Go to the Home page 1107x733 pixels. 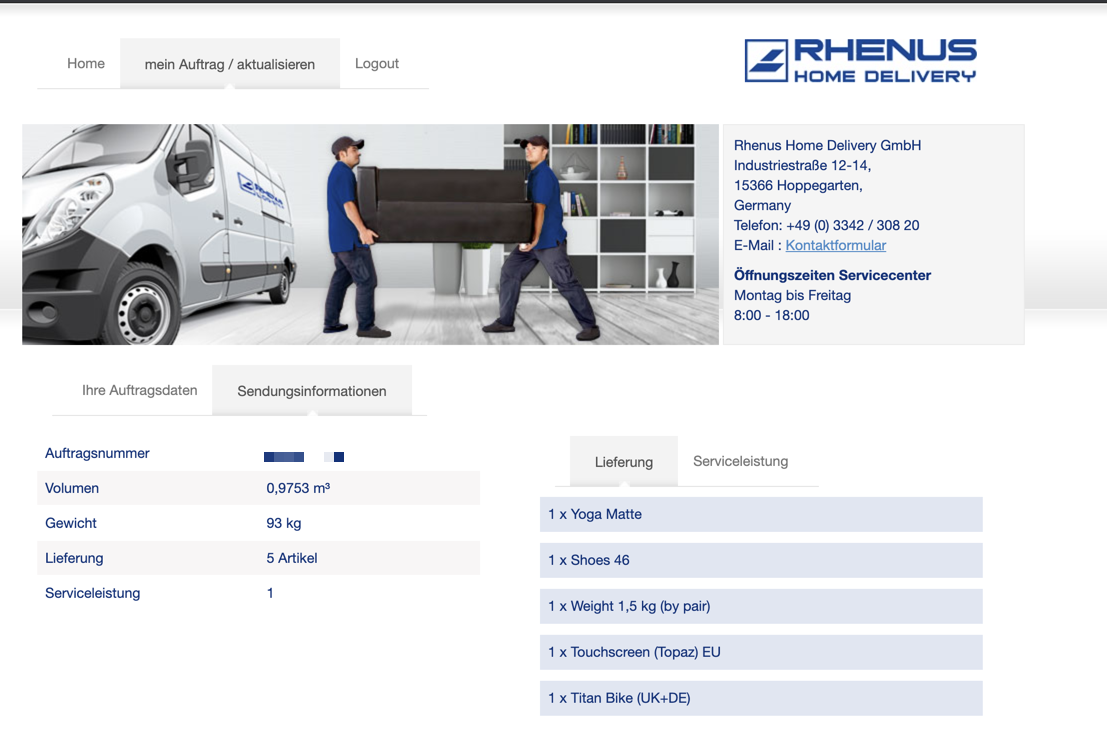pos(86,63)
